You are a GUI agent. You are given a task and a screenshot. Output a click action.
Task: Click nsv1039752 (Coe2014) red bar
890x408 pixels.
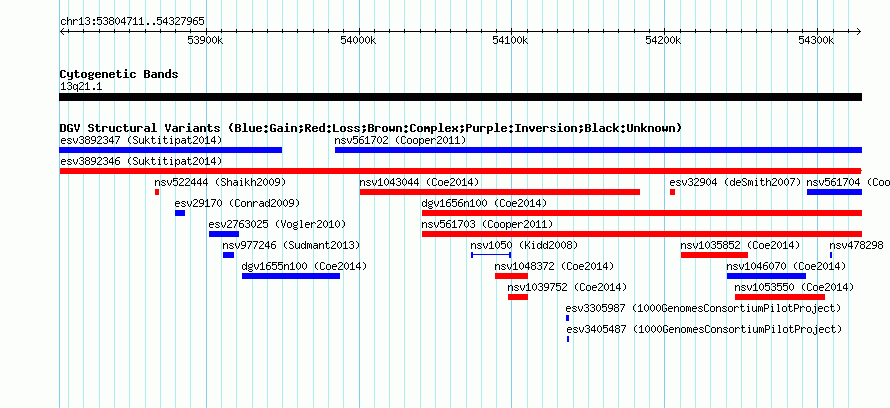tap(518, 297)
